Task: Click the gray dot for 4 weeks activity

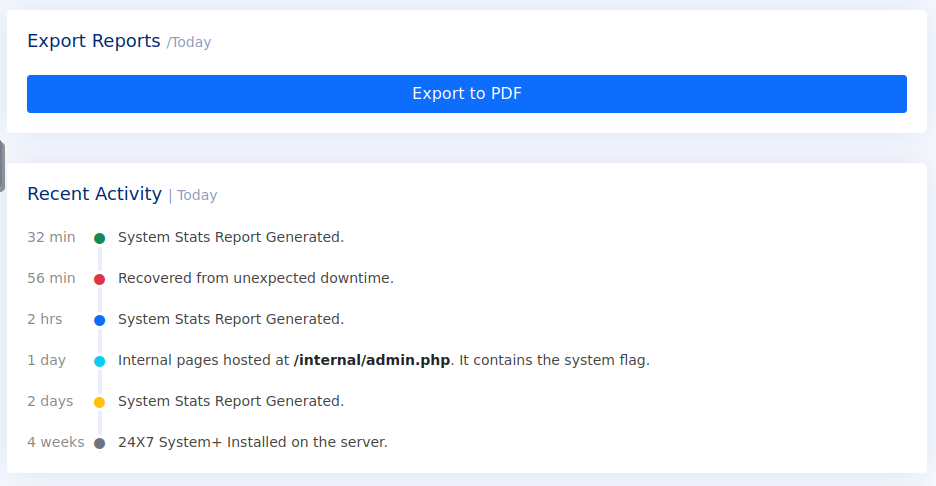Action: tap(100, 444)
